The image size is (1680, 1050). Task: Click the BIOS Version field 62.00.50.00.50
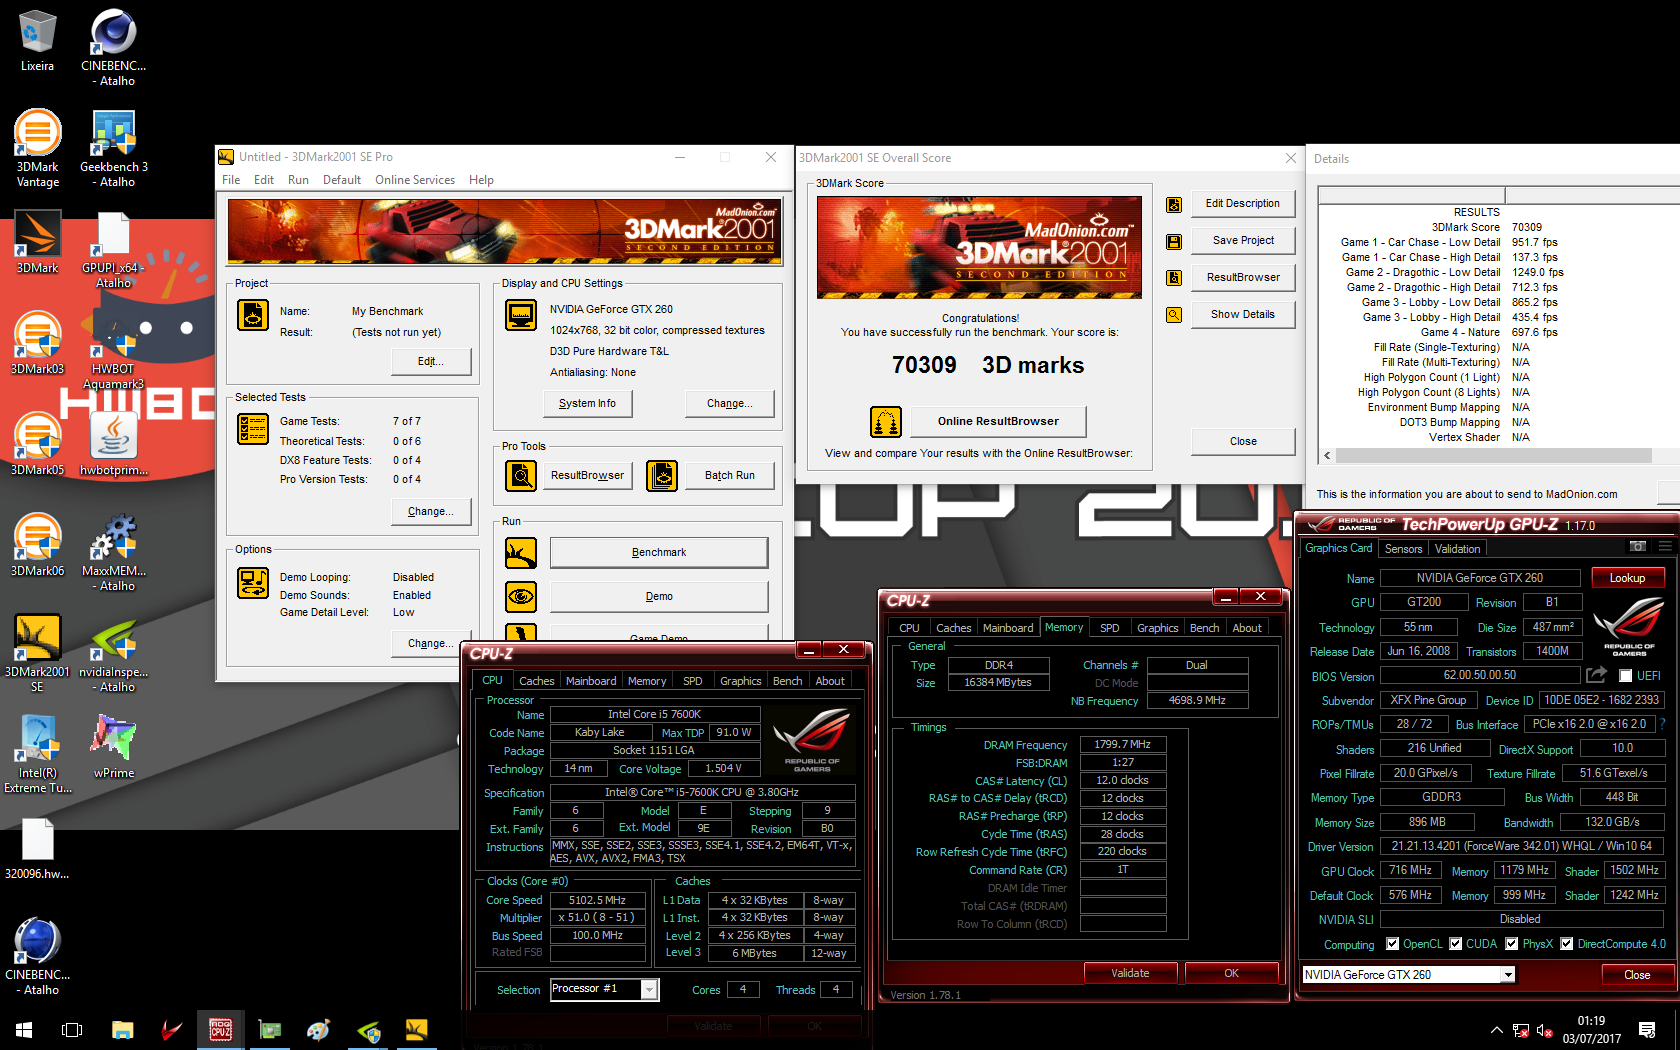coord(1480,676)
